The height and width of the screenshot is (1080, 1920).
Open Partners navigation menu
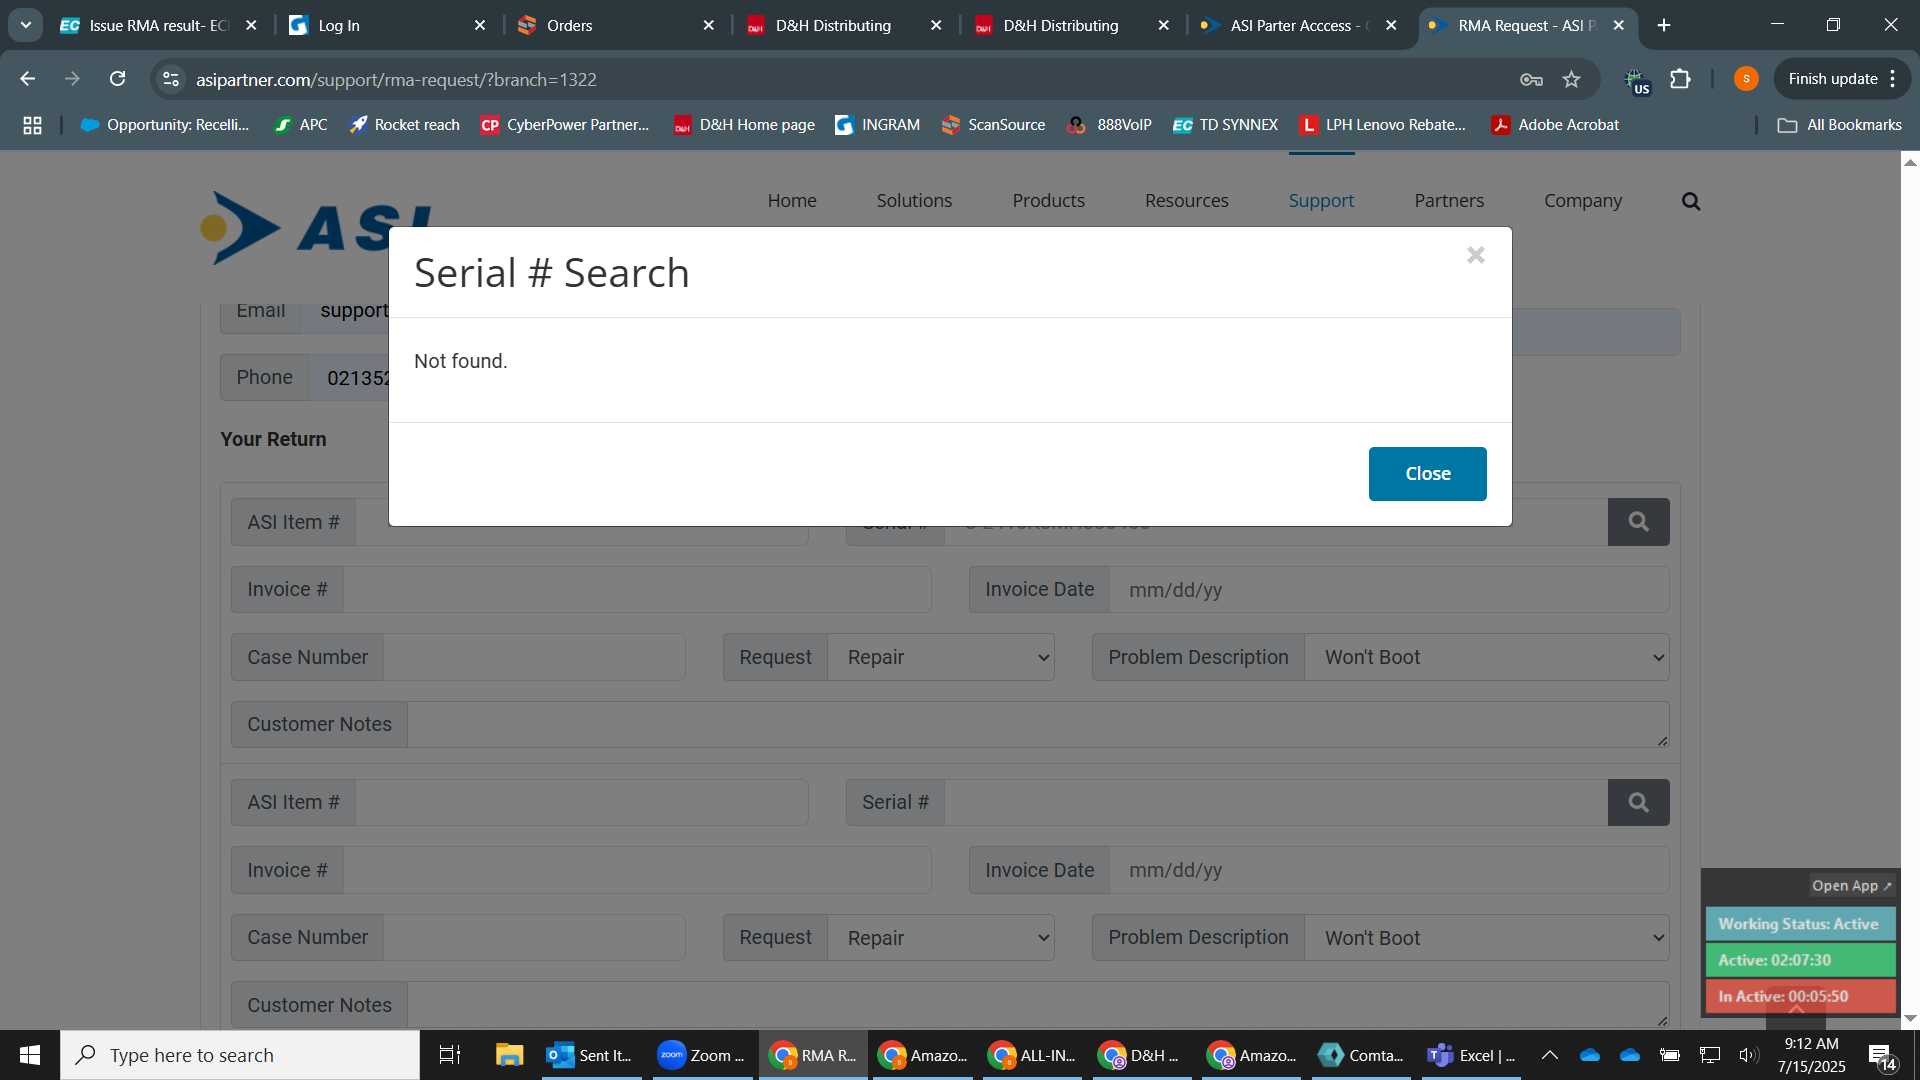[1449, 201]
